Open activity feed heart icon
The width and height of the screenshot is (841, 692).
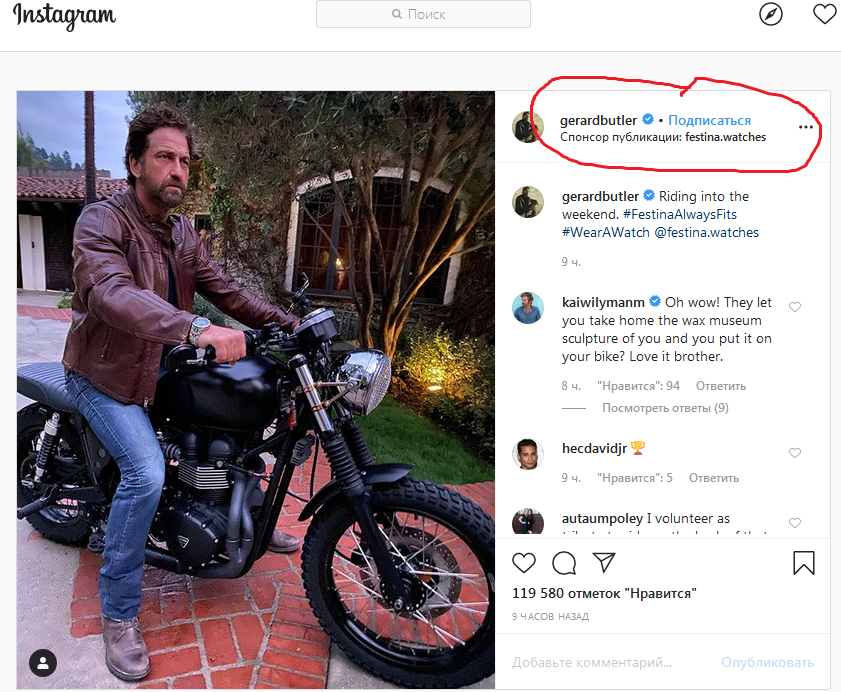(824, 14)
